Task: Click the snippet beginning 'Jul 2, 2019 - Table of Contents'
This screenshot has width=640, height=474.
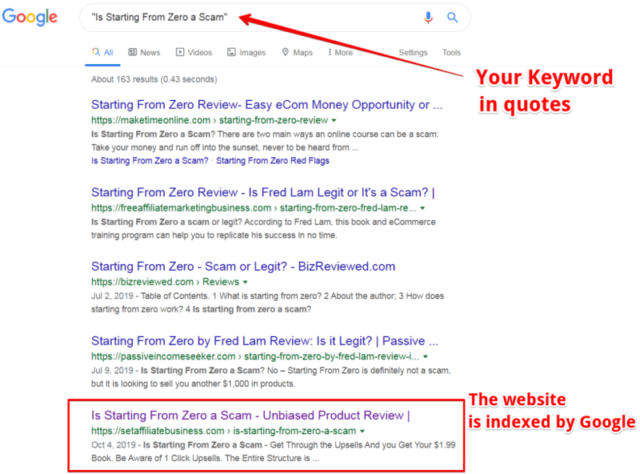Action: pos(267,303)
